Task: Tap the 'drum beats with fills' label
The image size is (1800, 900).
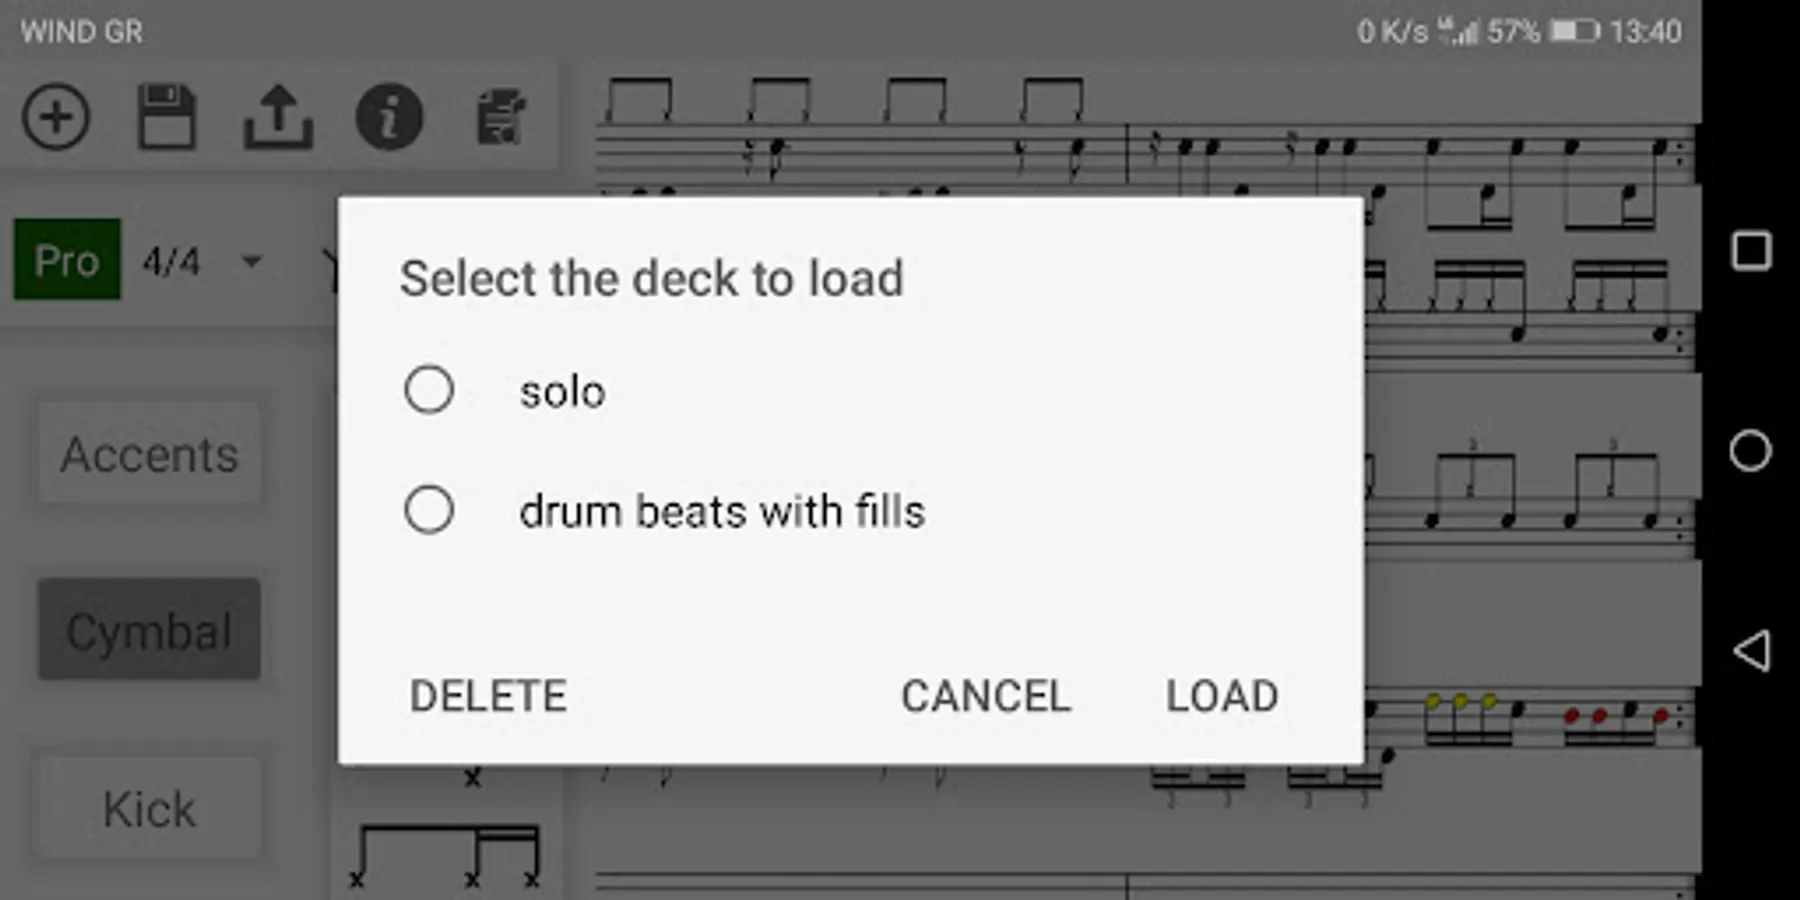Action: coord(722,511)
